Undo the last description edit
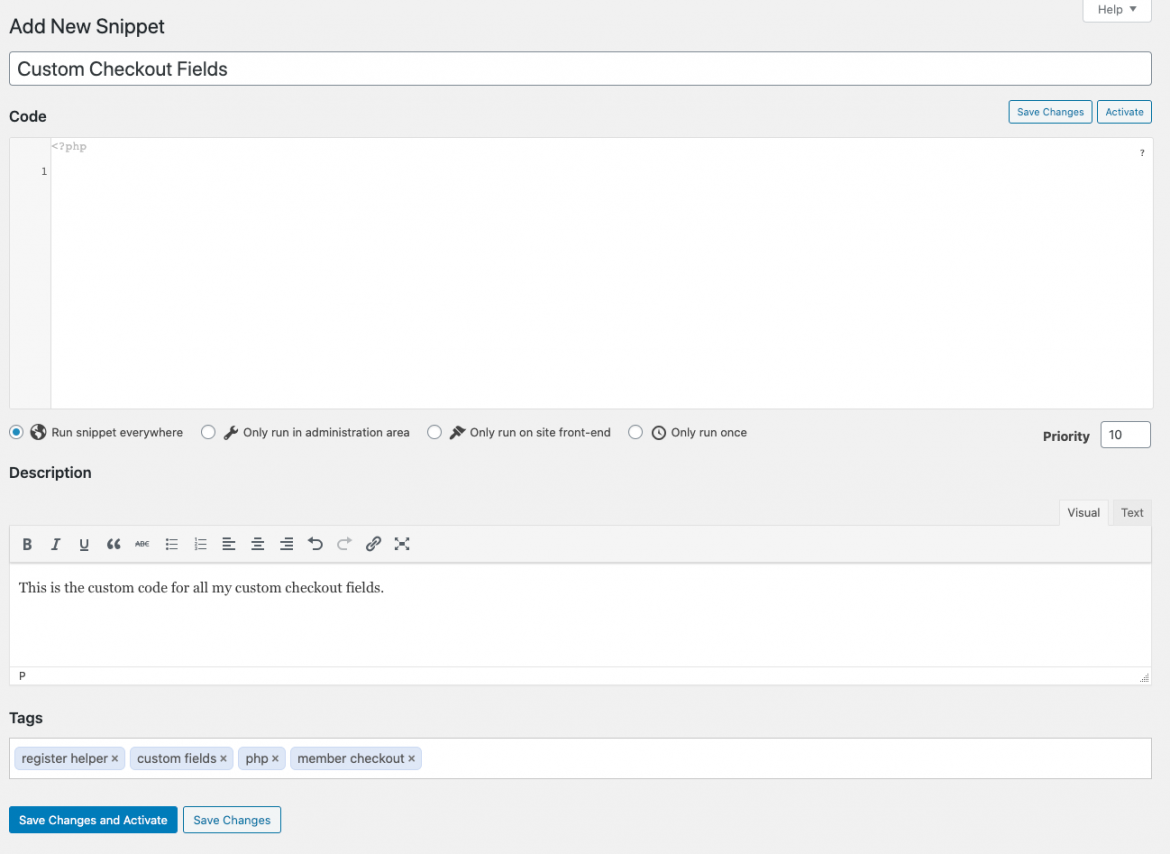Image resolution: width=1170 pixels, height=854 pixels. point(315,544)
